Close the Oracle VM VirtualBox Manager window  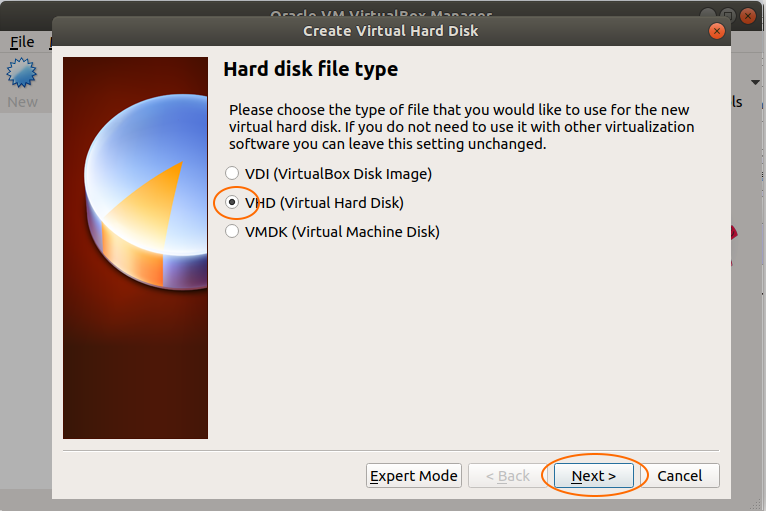748,16
